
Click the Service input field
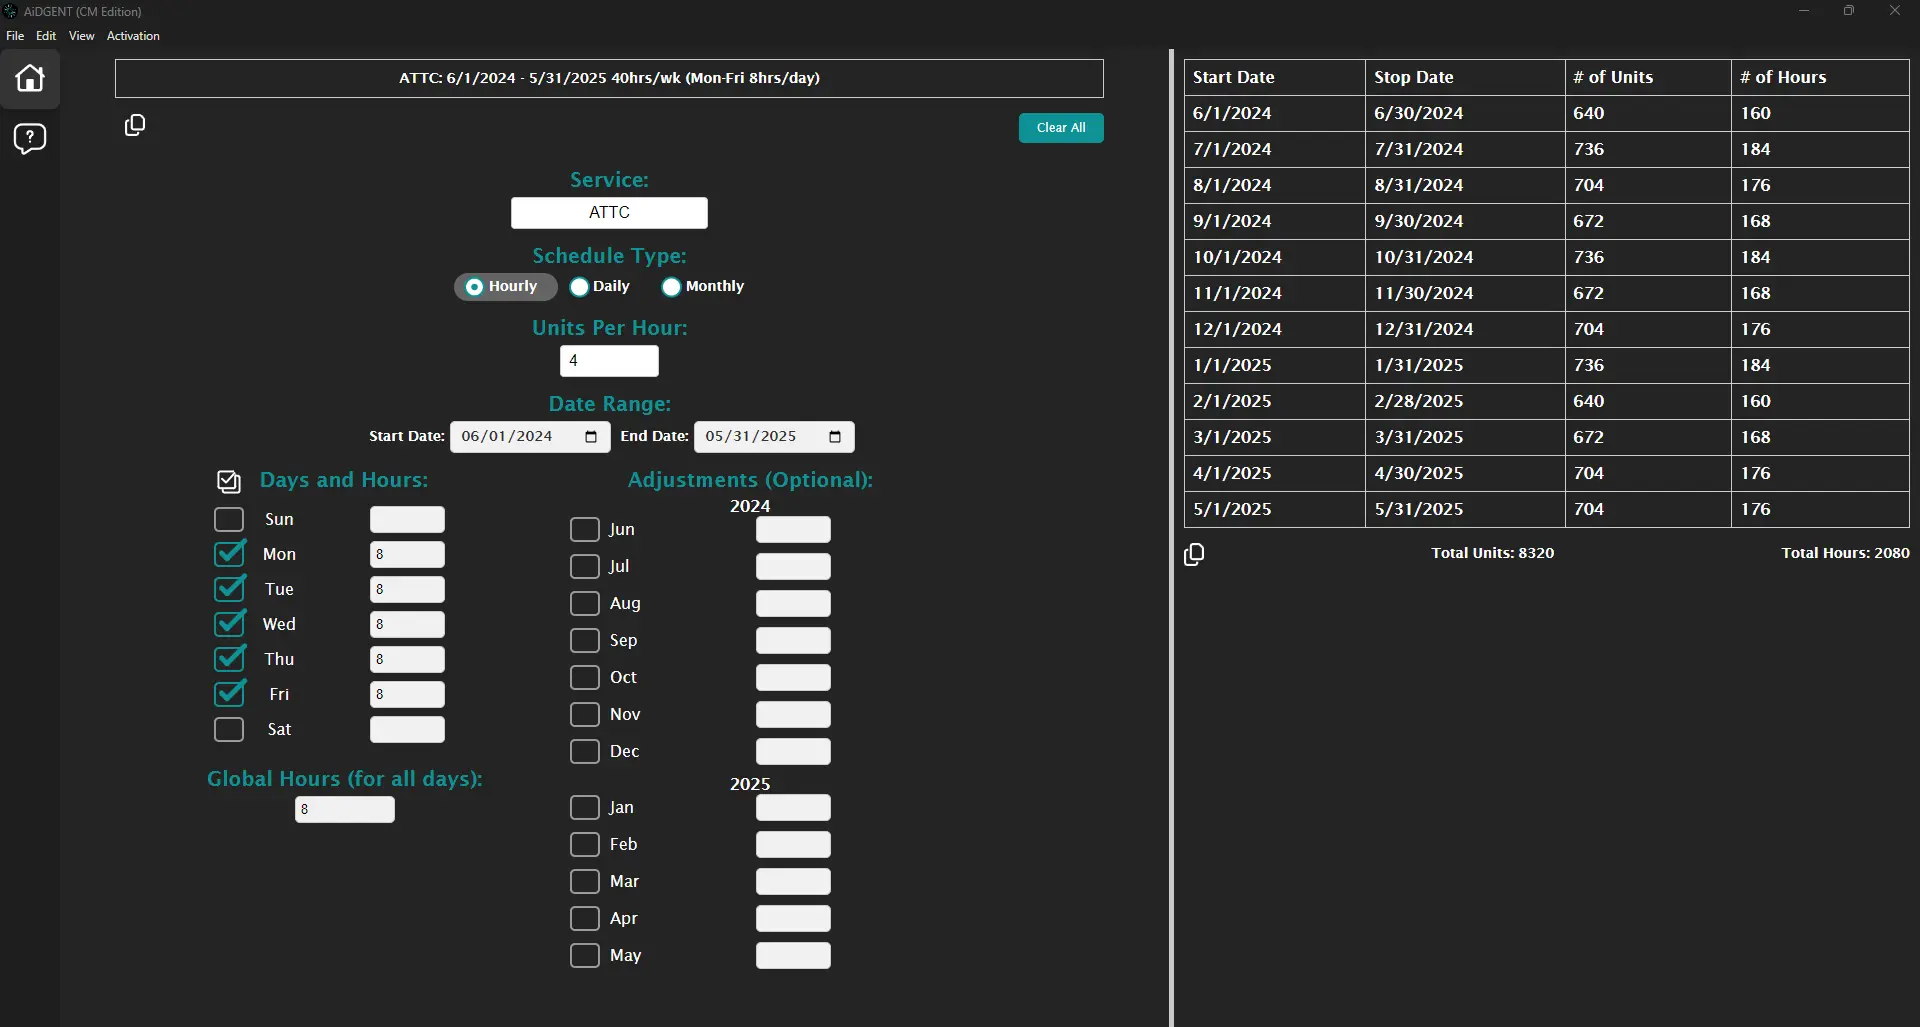point(609,213)
